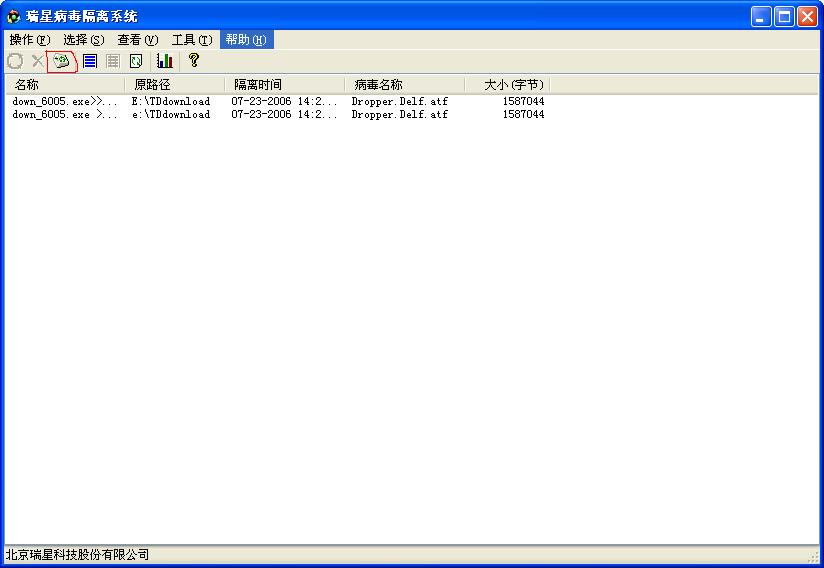Minimize the quarantine system window
824x568 pixels.
pyautogui.click(x=760, y=17)
